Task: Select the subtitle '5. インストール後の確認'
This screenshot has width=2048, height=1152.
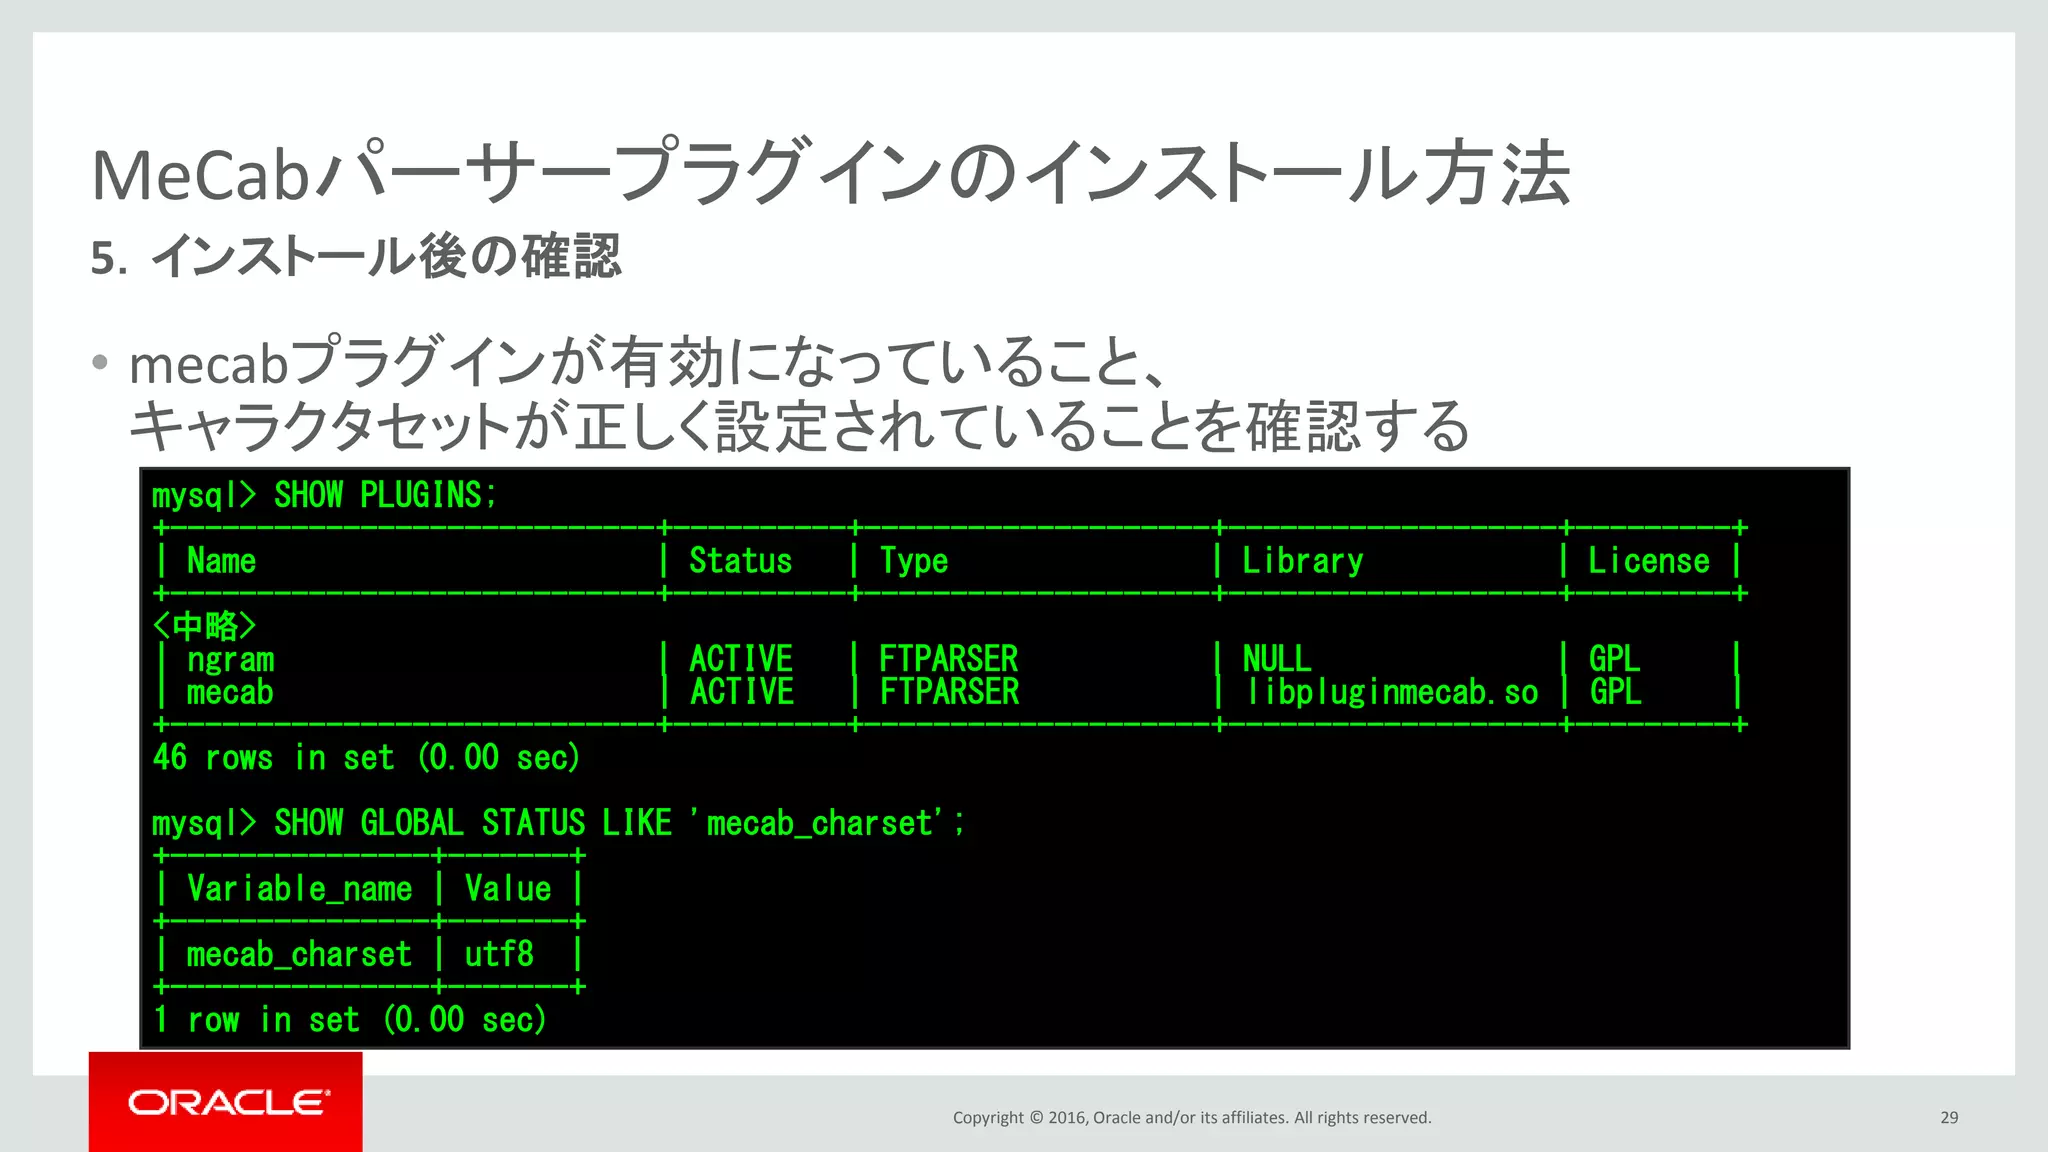Action: 356,256
